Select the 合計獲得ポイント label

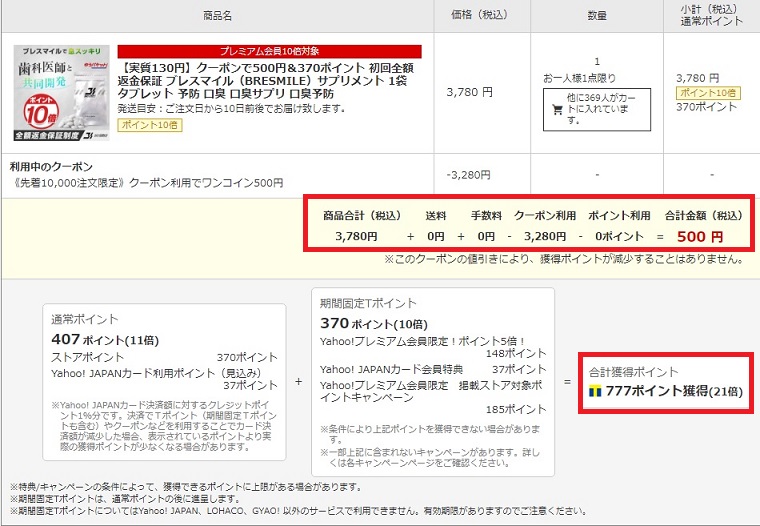(x=633, y=372)
